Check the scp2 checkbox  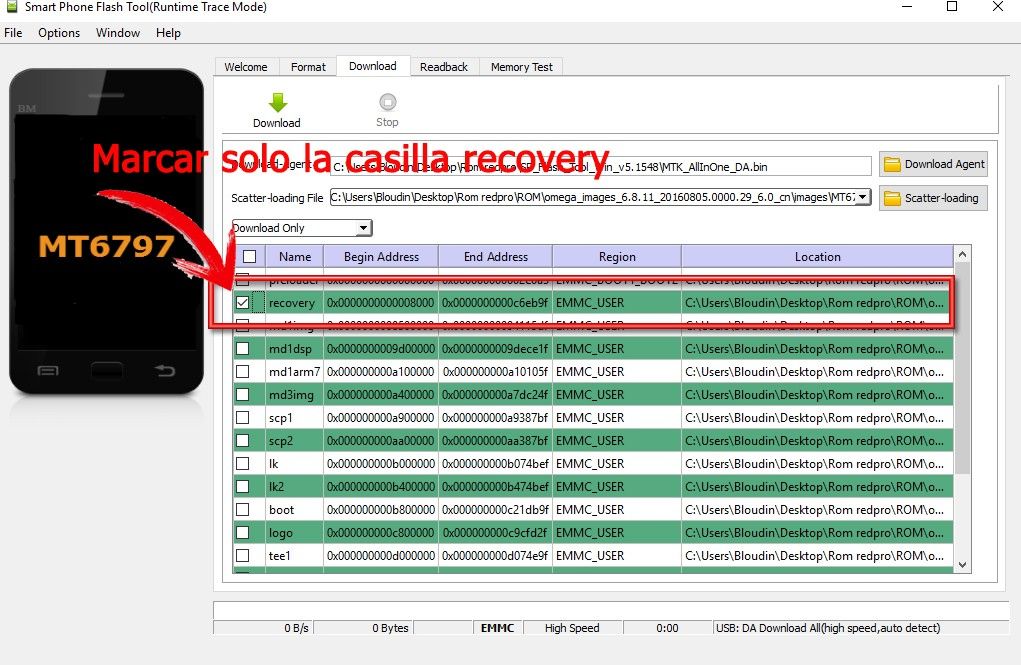tap(242, 440)
